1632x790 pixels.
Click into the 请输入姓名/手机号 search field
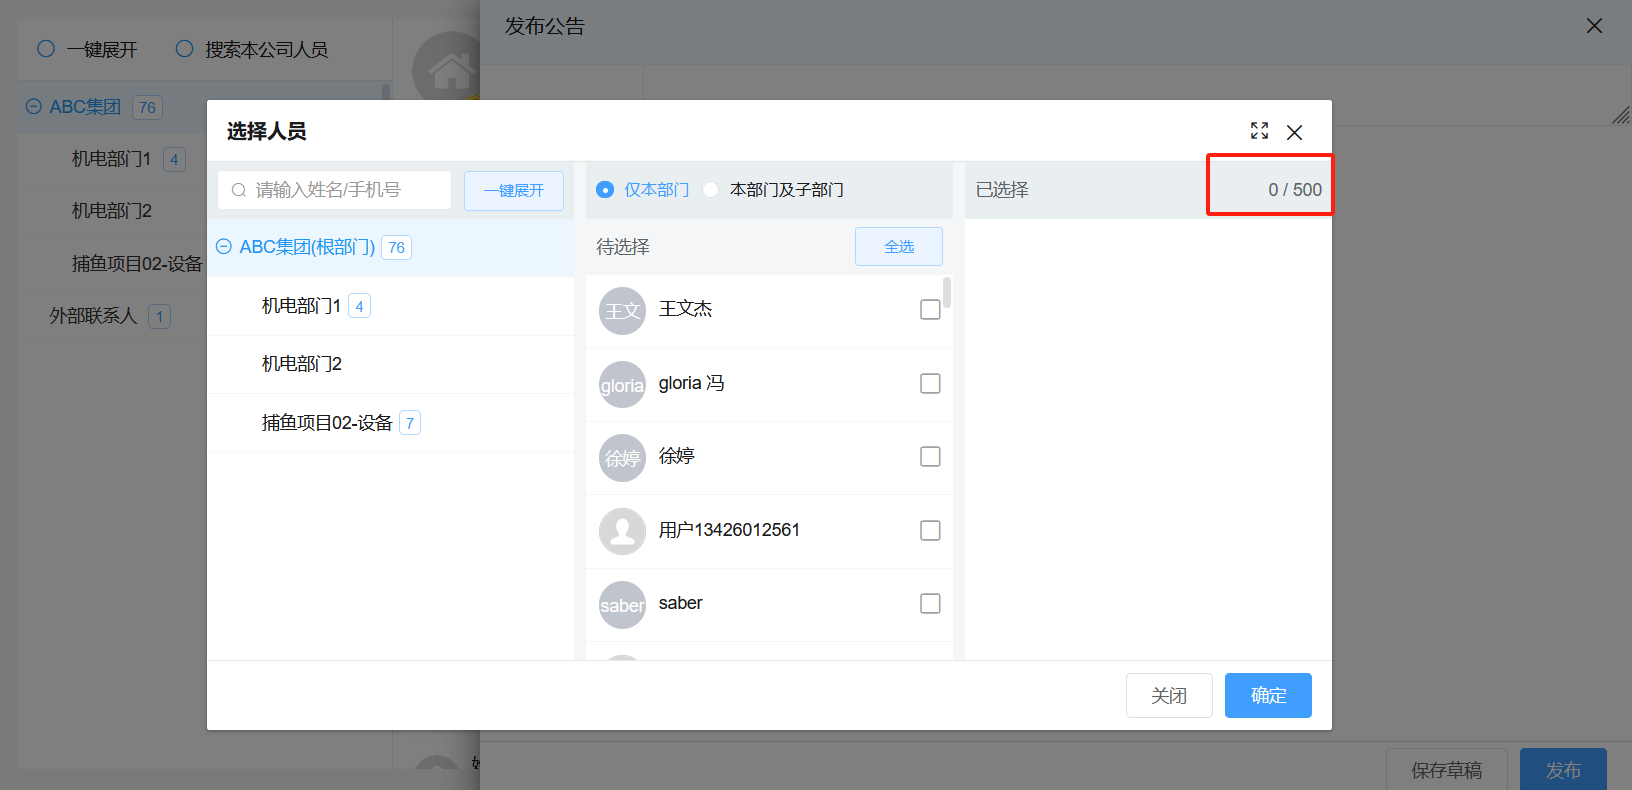(335, 190)
